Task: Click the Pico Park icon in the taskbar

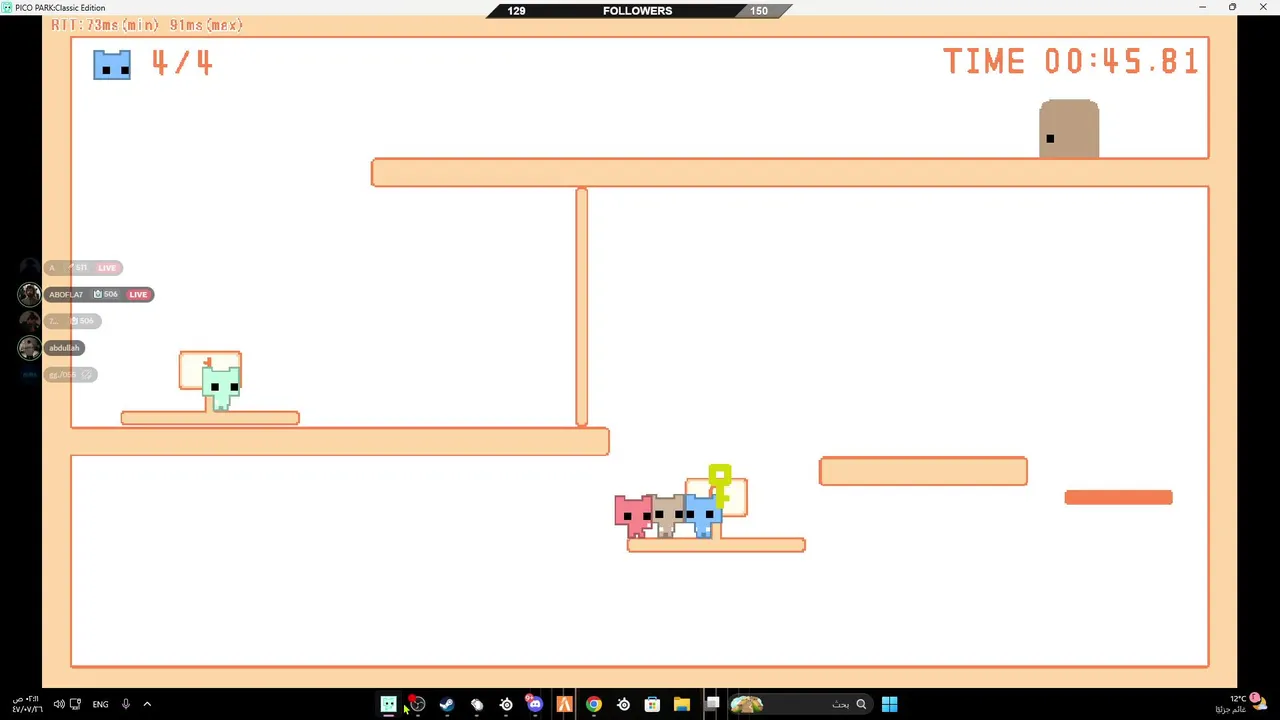Action: [389, 704]
